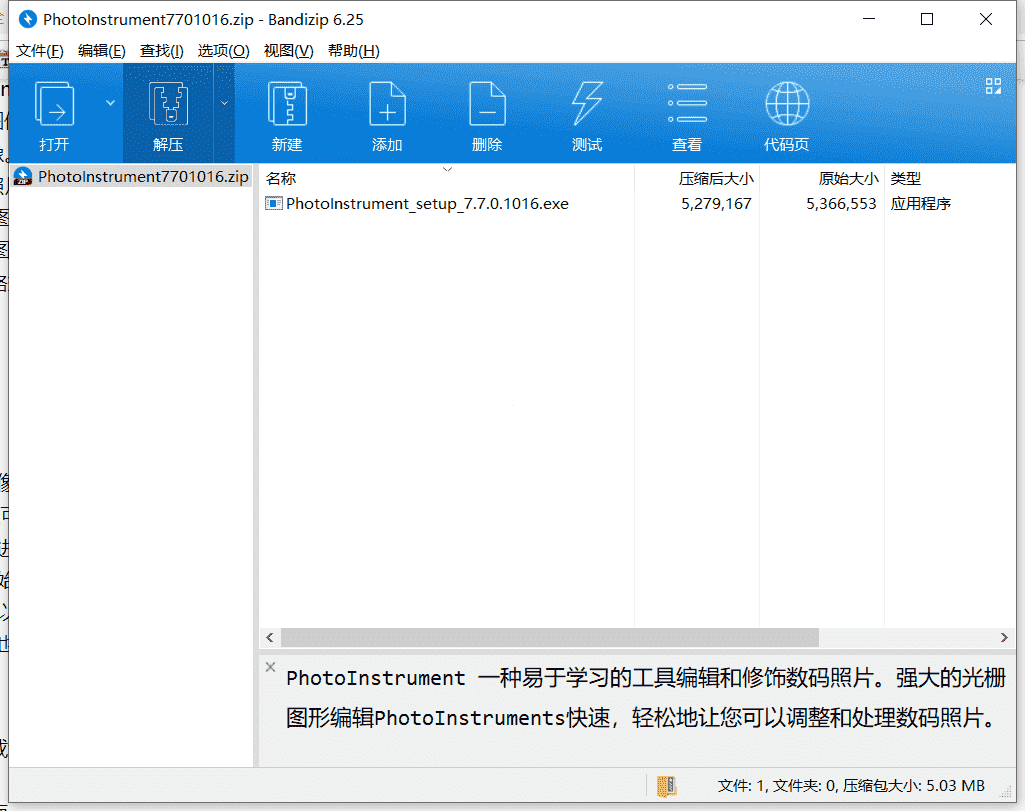Image resolution: width=1025 pixels, height=811 pixels.
Task: Expand the Open button dropdown arrow
Action: click(x=110, y=103)
